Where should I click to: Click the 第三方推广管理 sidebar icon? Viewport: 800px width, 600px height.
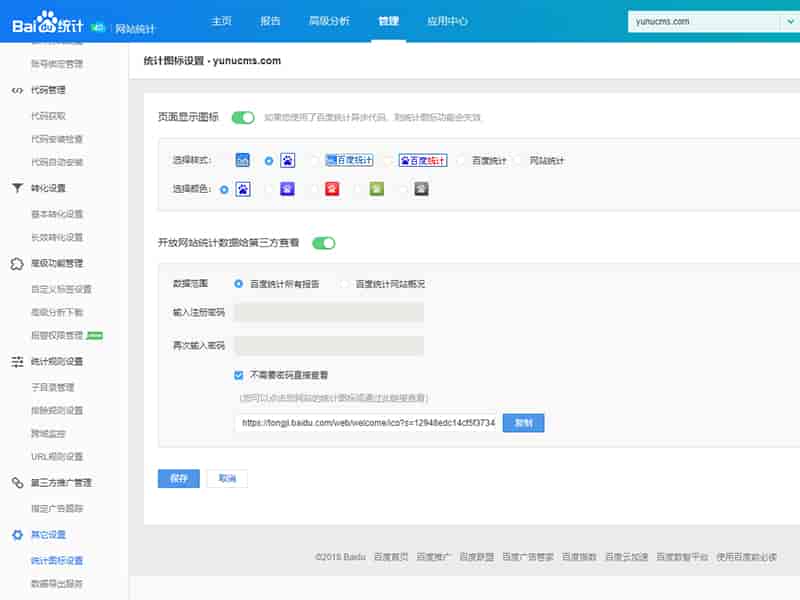(16, 482)
